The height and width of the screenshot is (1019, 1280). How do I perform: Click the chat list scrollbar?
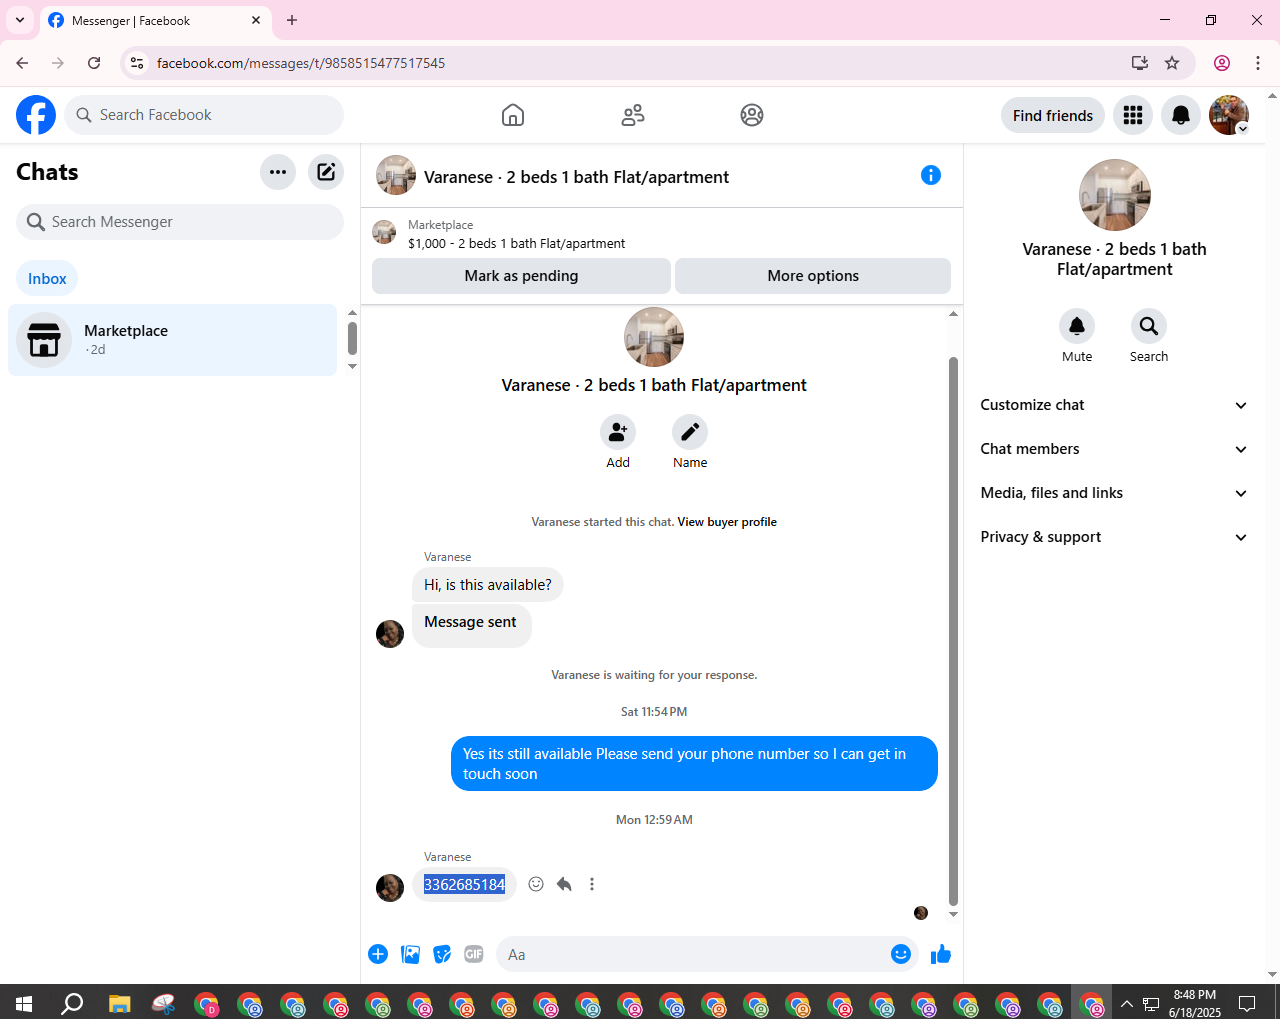click(352, 338)
